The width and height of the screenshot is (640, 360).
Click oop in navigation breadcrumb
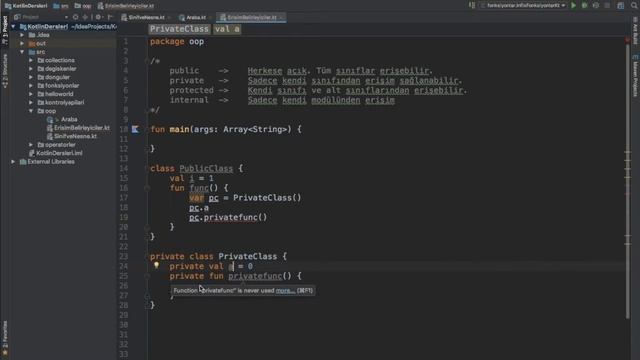pos(83,6)
